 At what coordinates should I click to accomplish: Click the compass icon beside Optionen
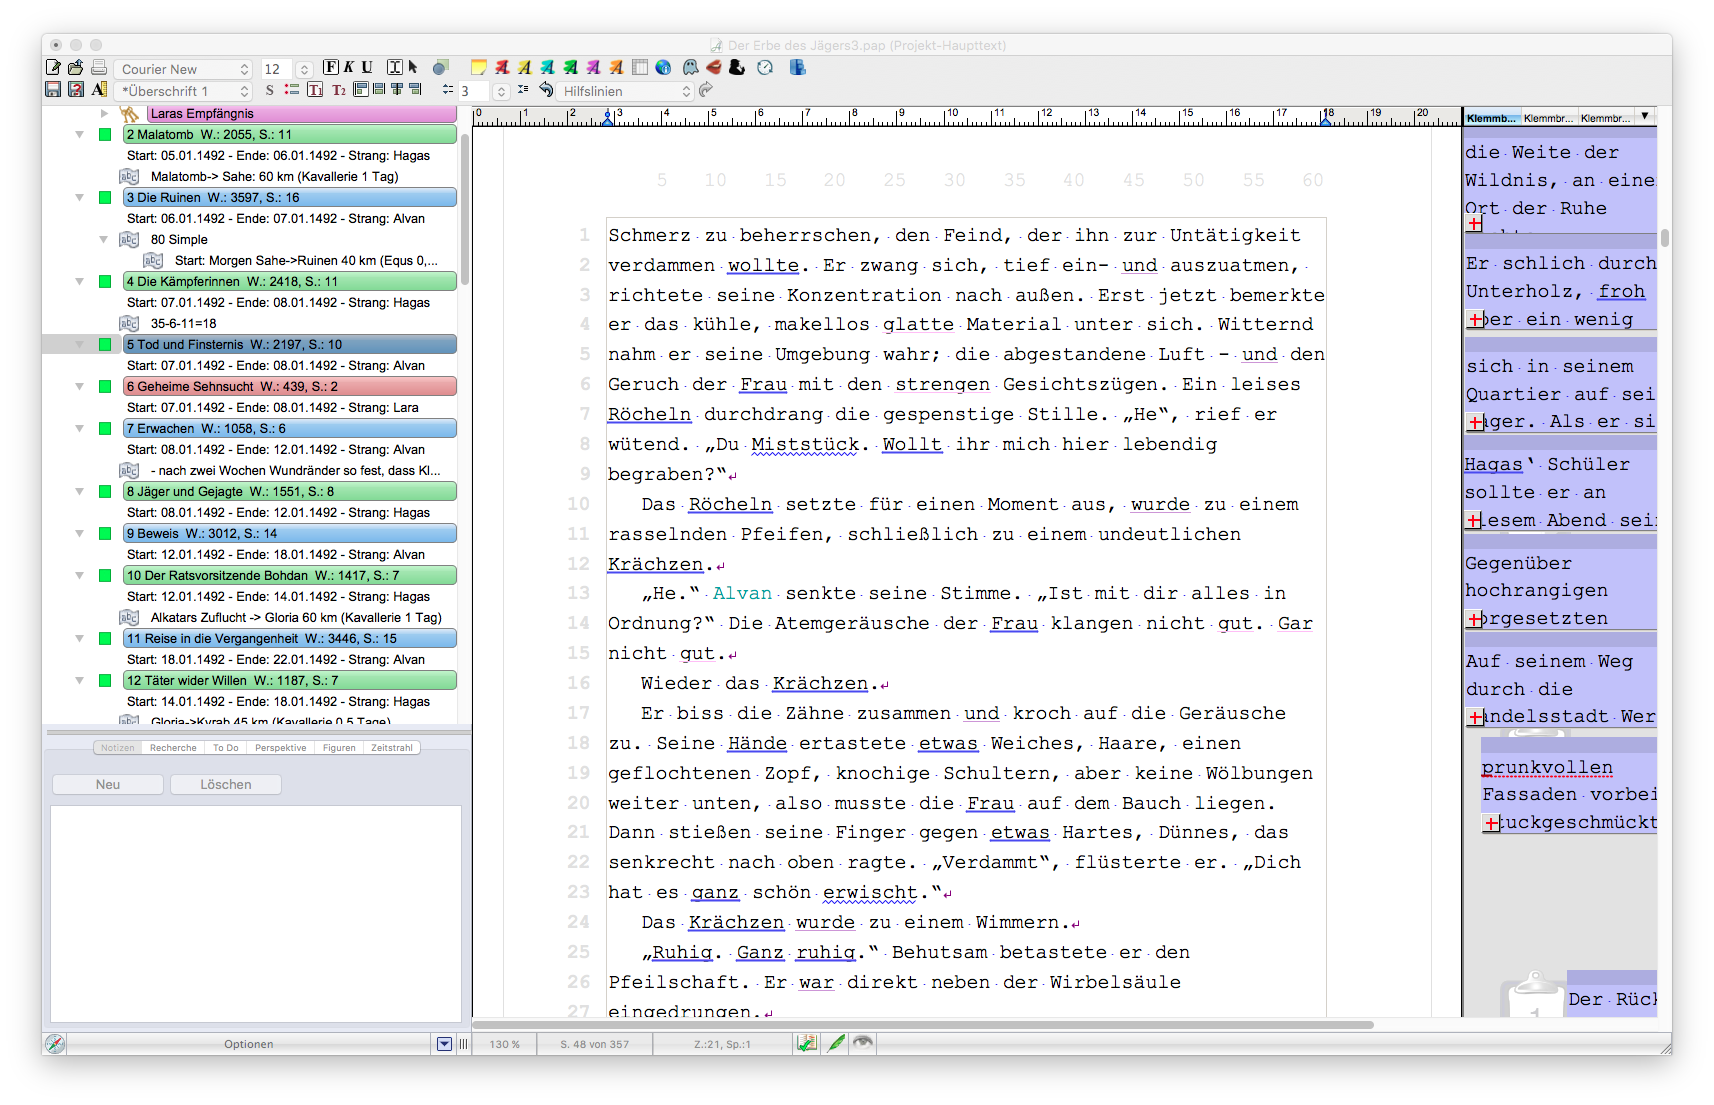pyautogui.click(x=55, y=1044)
